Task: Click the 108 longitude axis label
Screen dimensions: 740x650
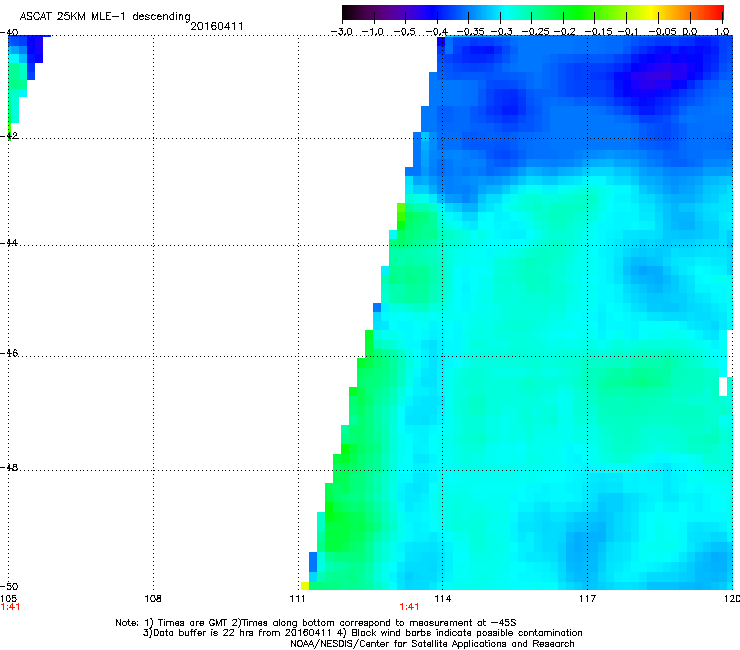Action: point(153,599)
